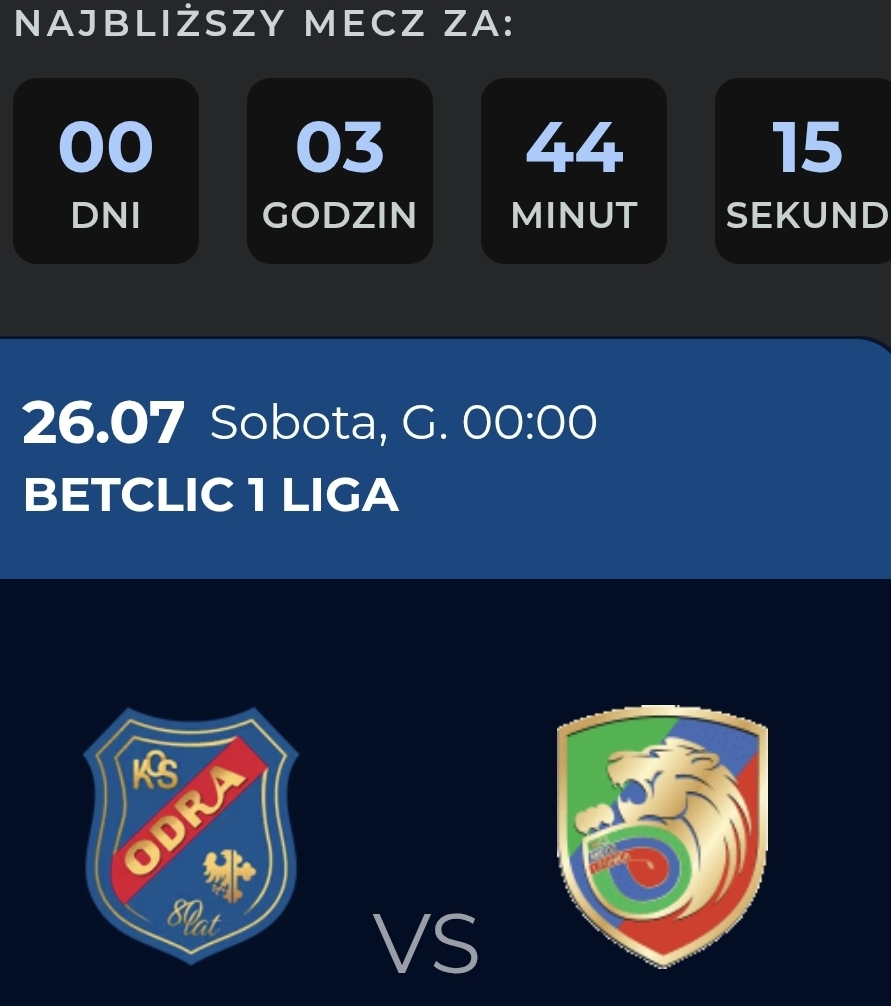
Task: Select the "00" days countdown number
Action: coord(106,148)
